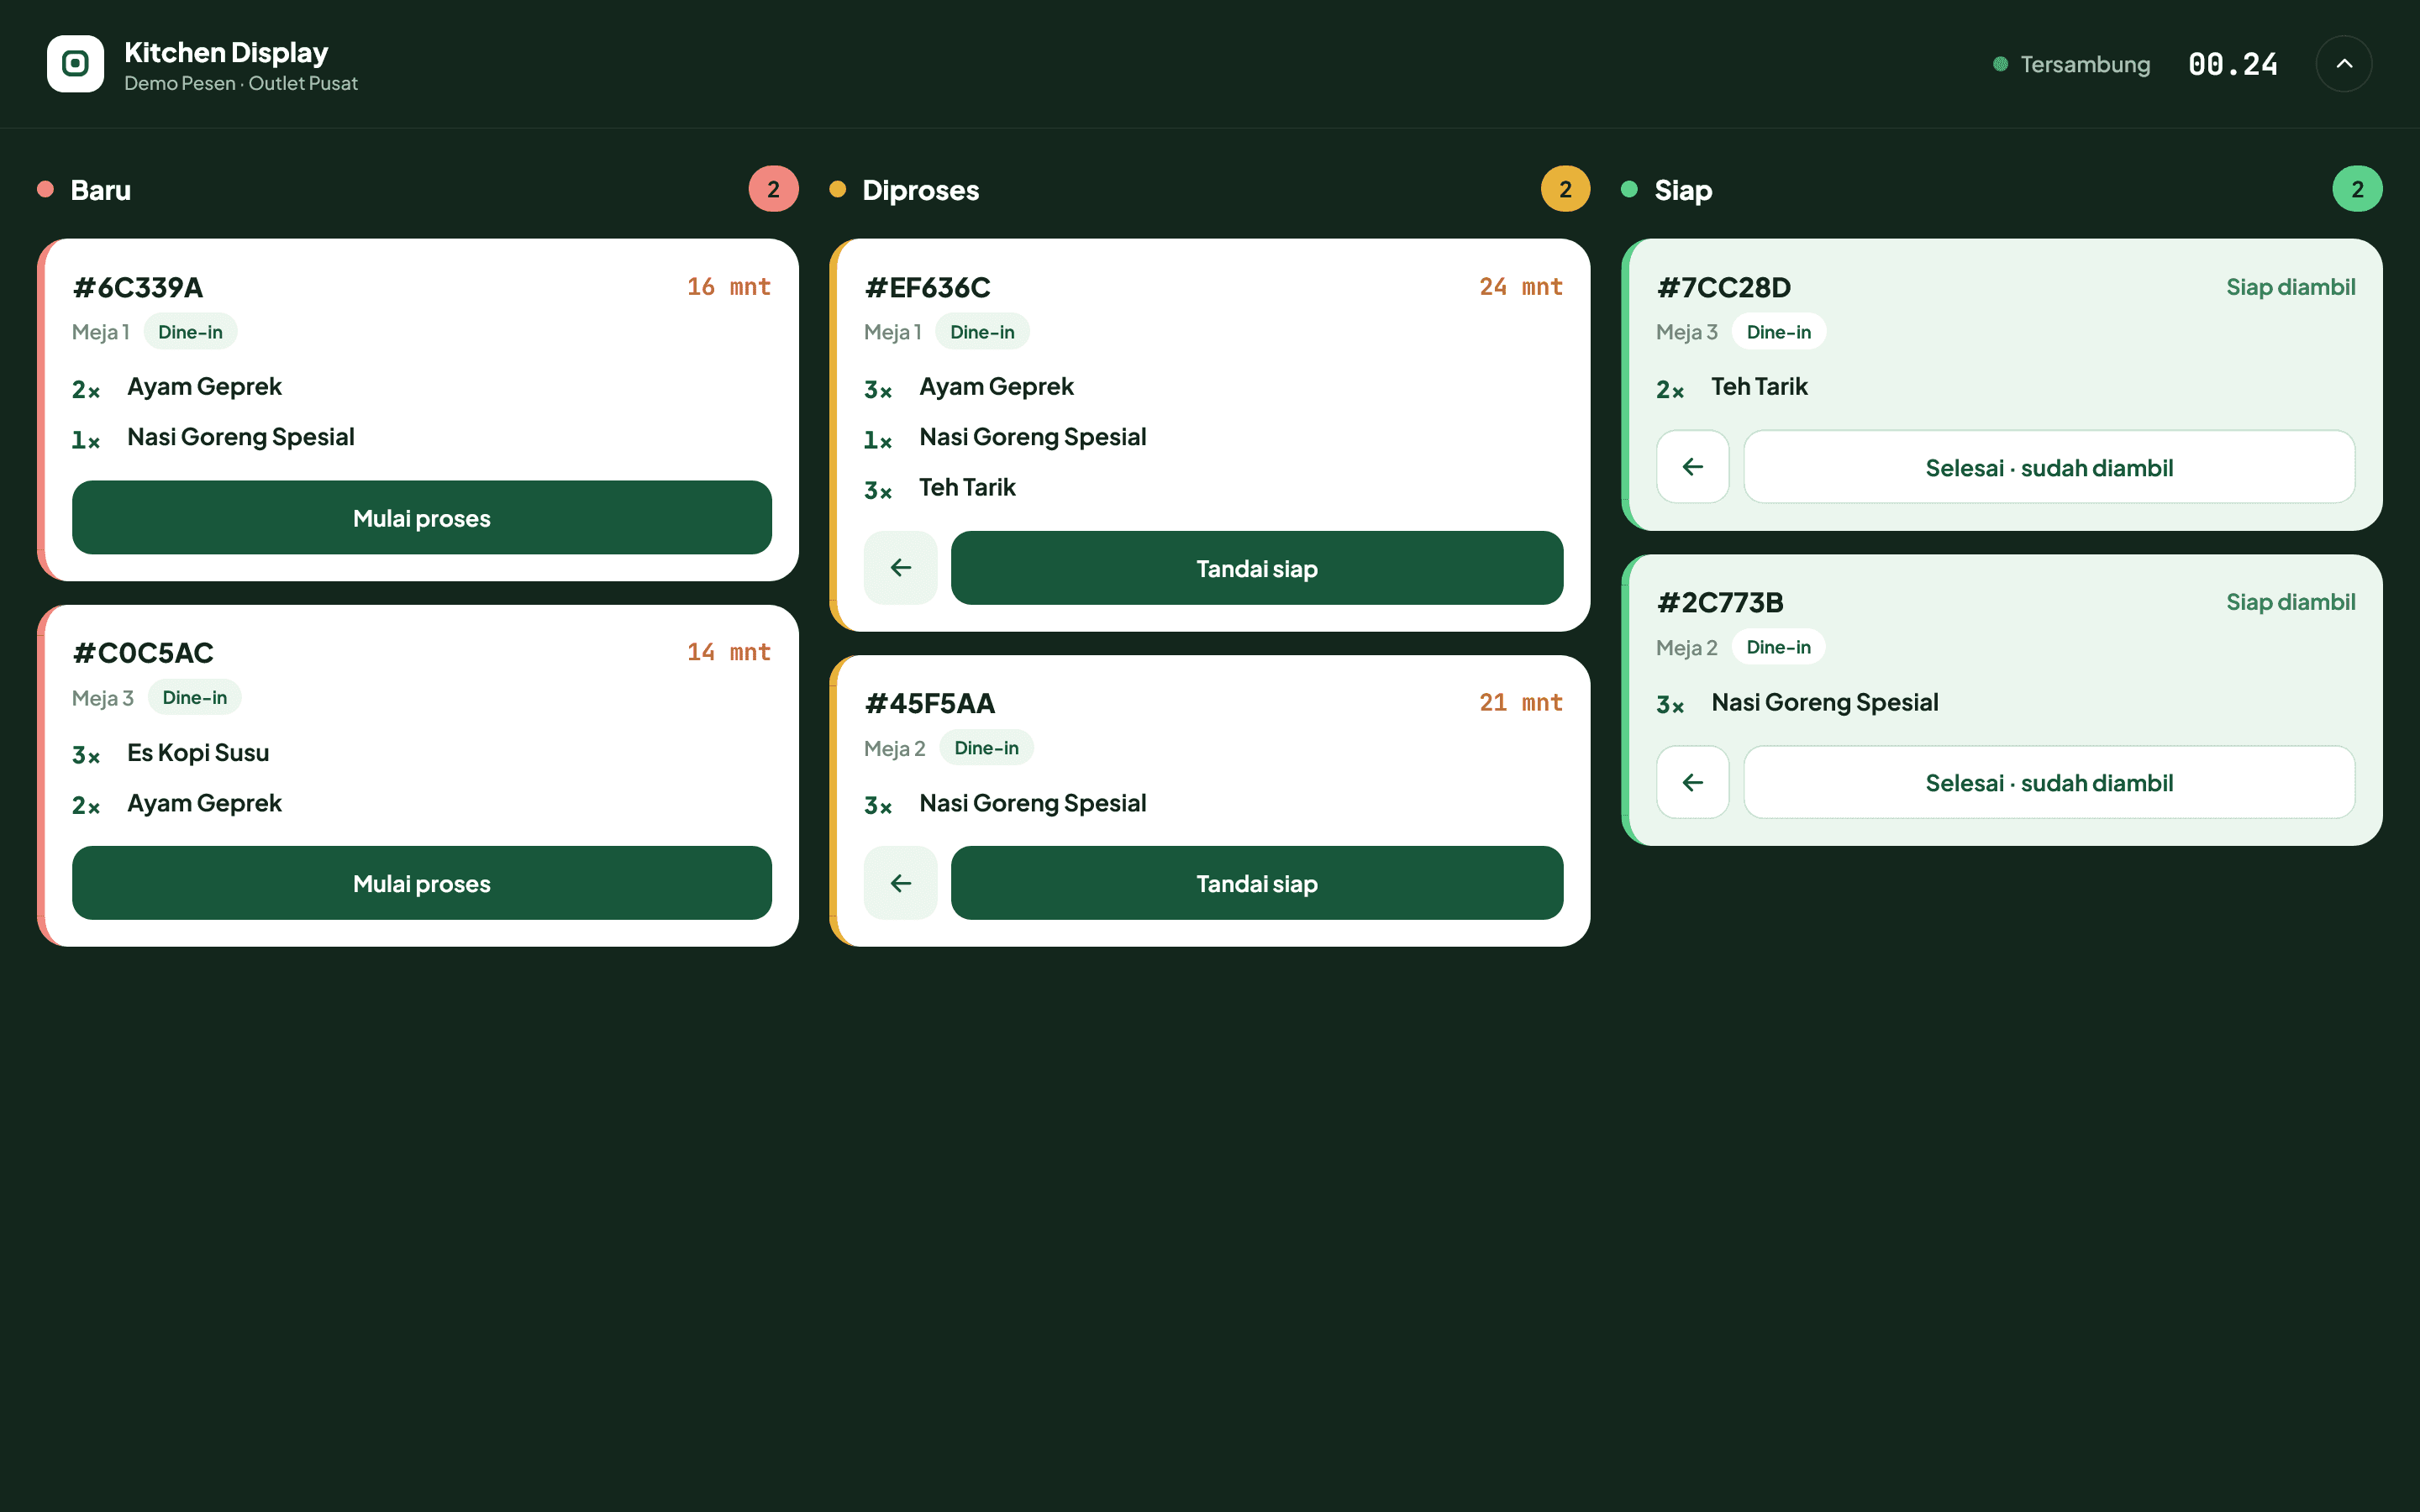
Task: Click Nasi Goreng Spesial in order #2C773B
Action: [1824, 702]
